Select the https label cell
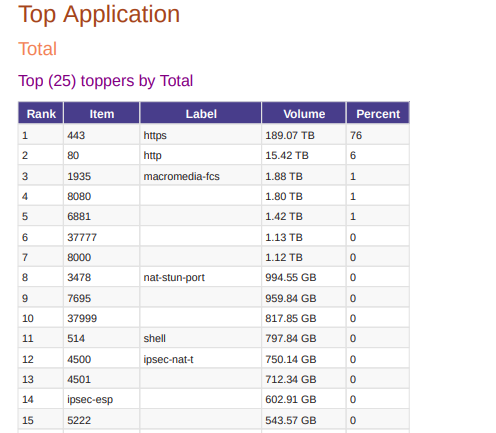The width and height of the screenshot is (496, 433). click(201, 135)
